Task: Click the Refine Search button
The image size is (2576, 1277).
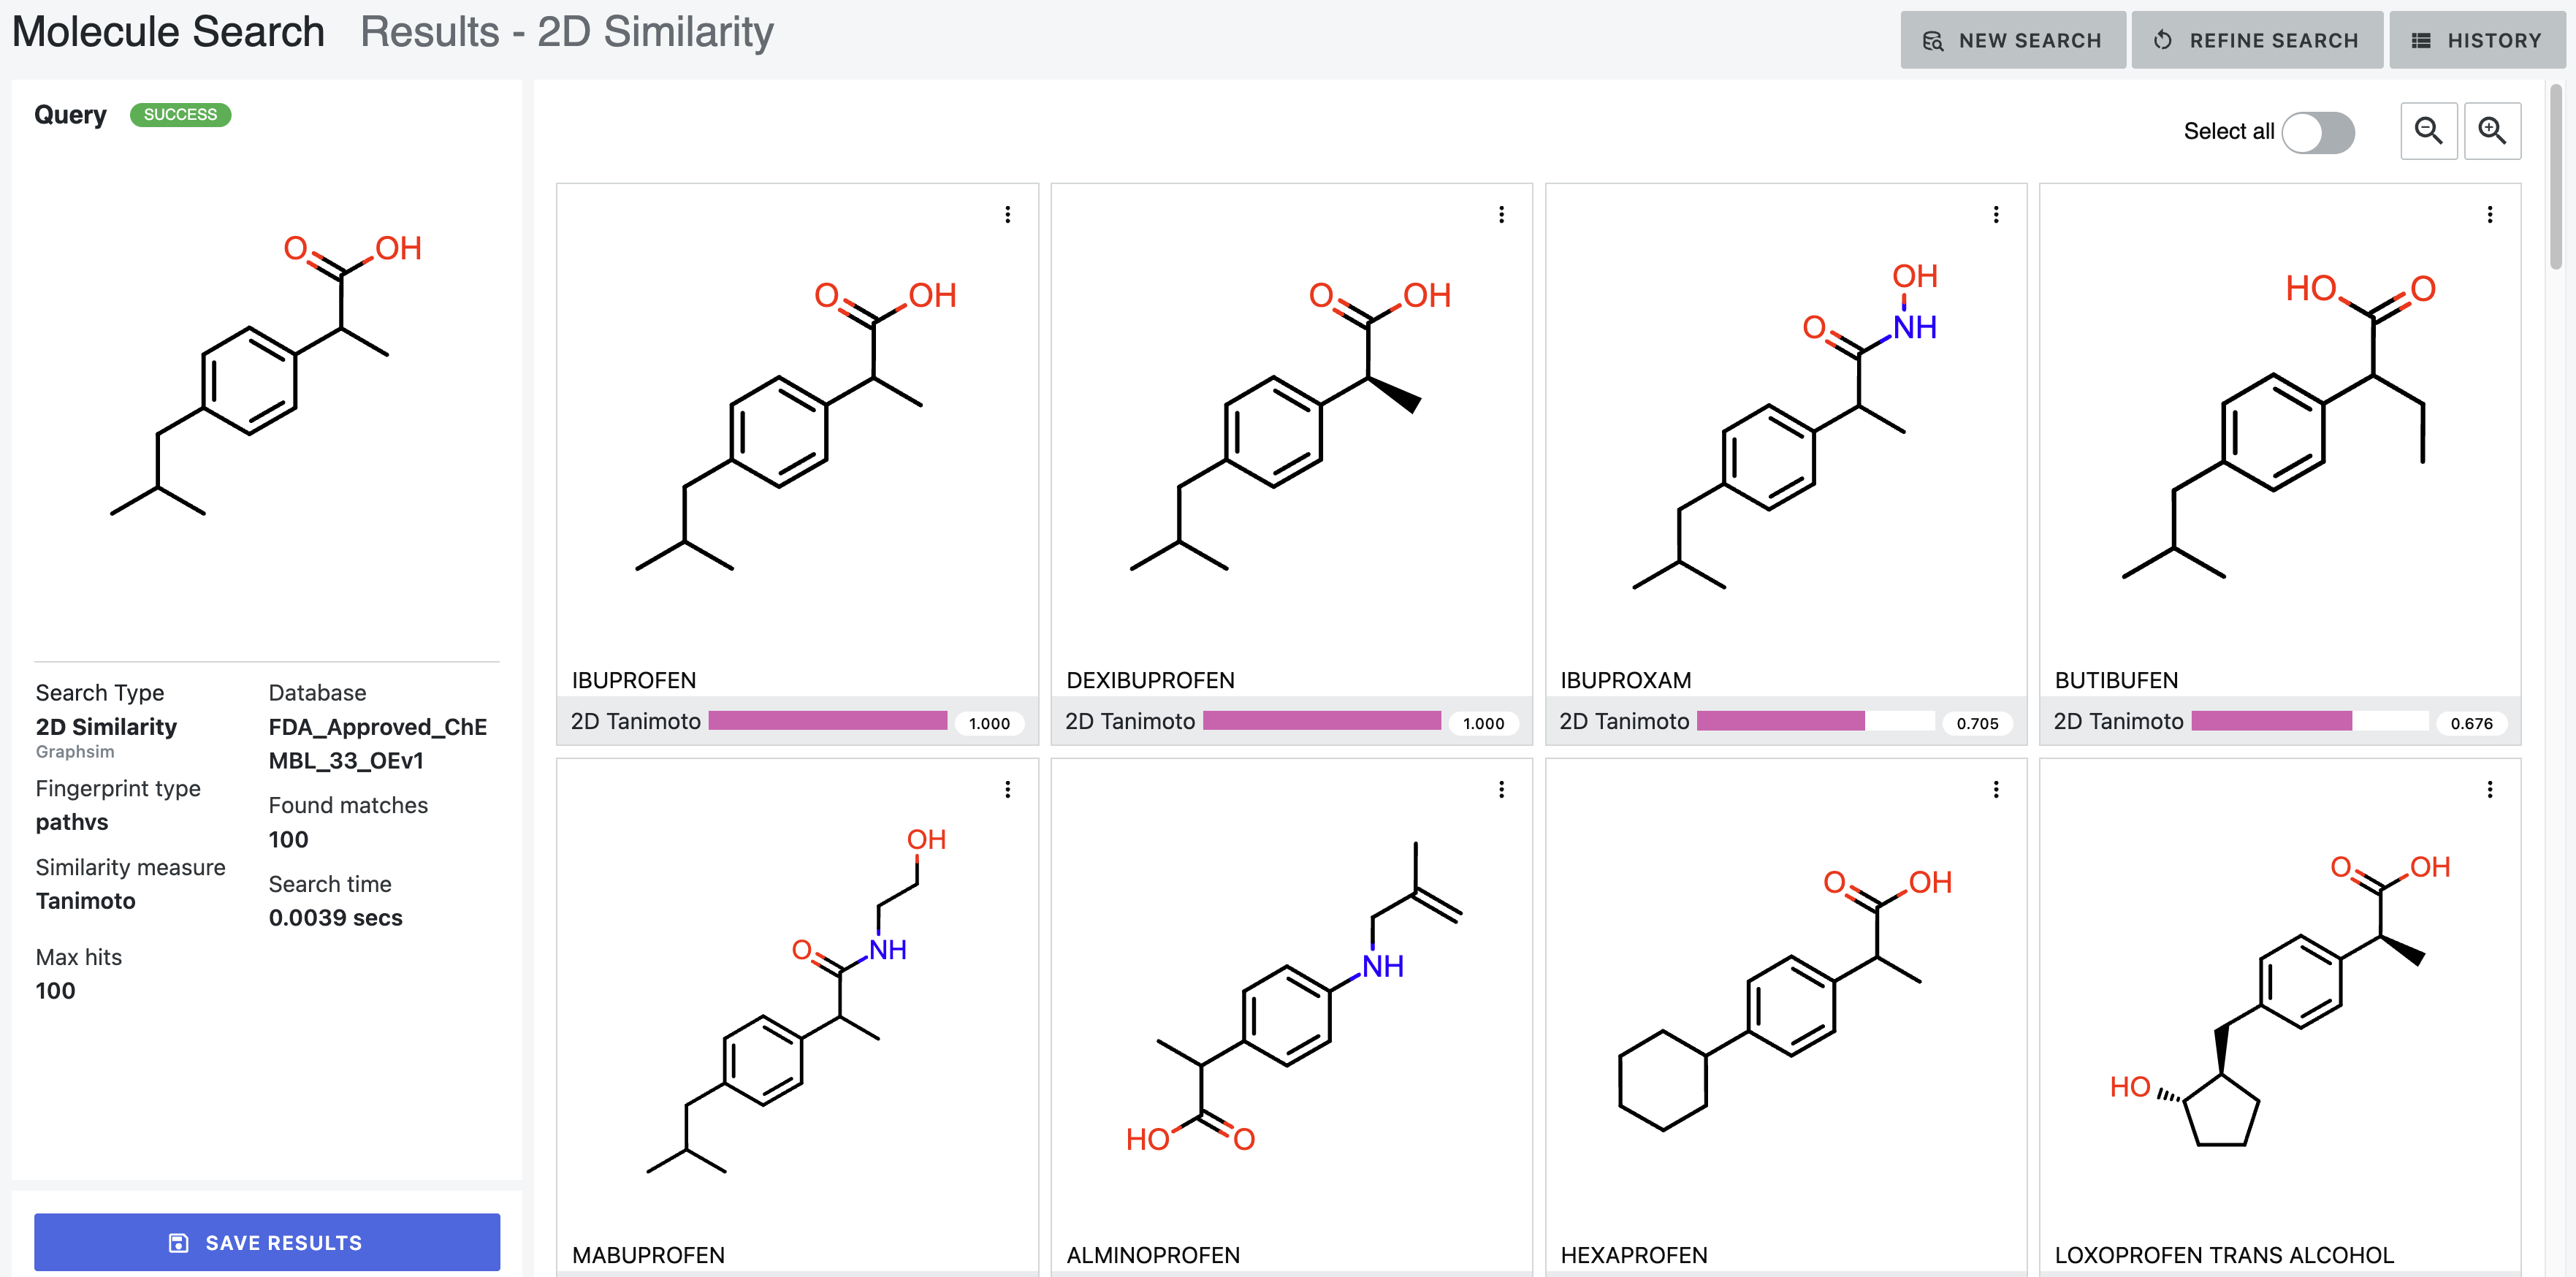Action: [x=2257, y=40]
